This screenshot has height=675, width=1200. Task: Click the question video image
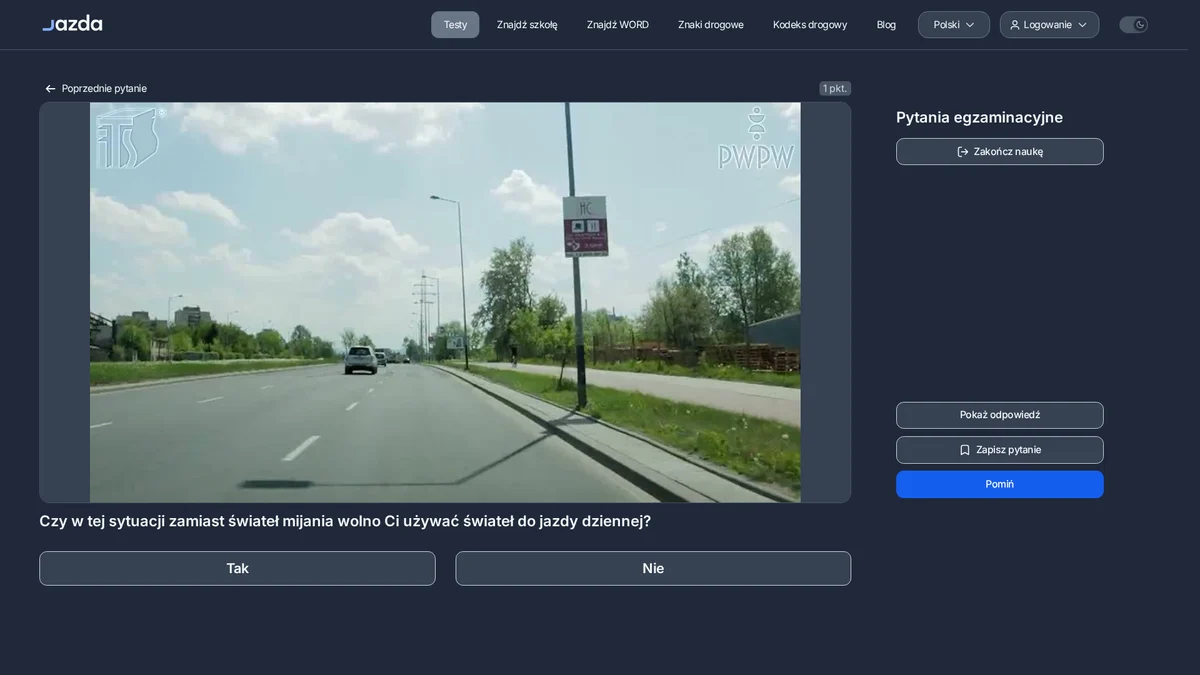coord(445,302)
